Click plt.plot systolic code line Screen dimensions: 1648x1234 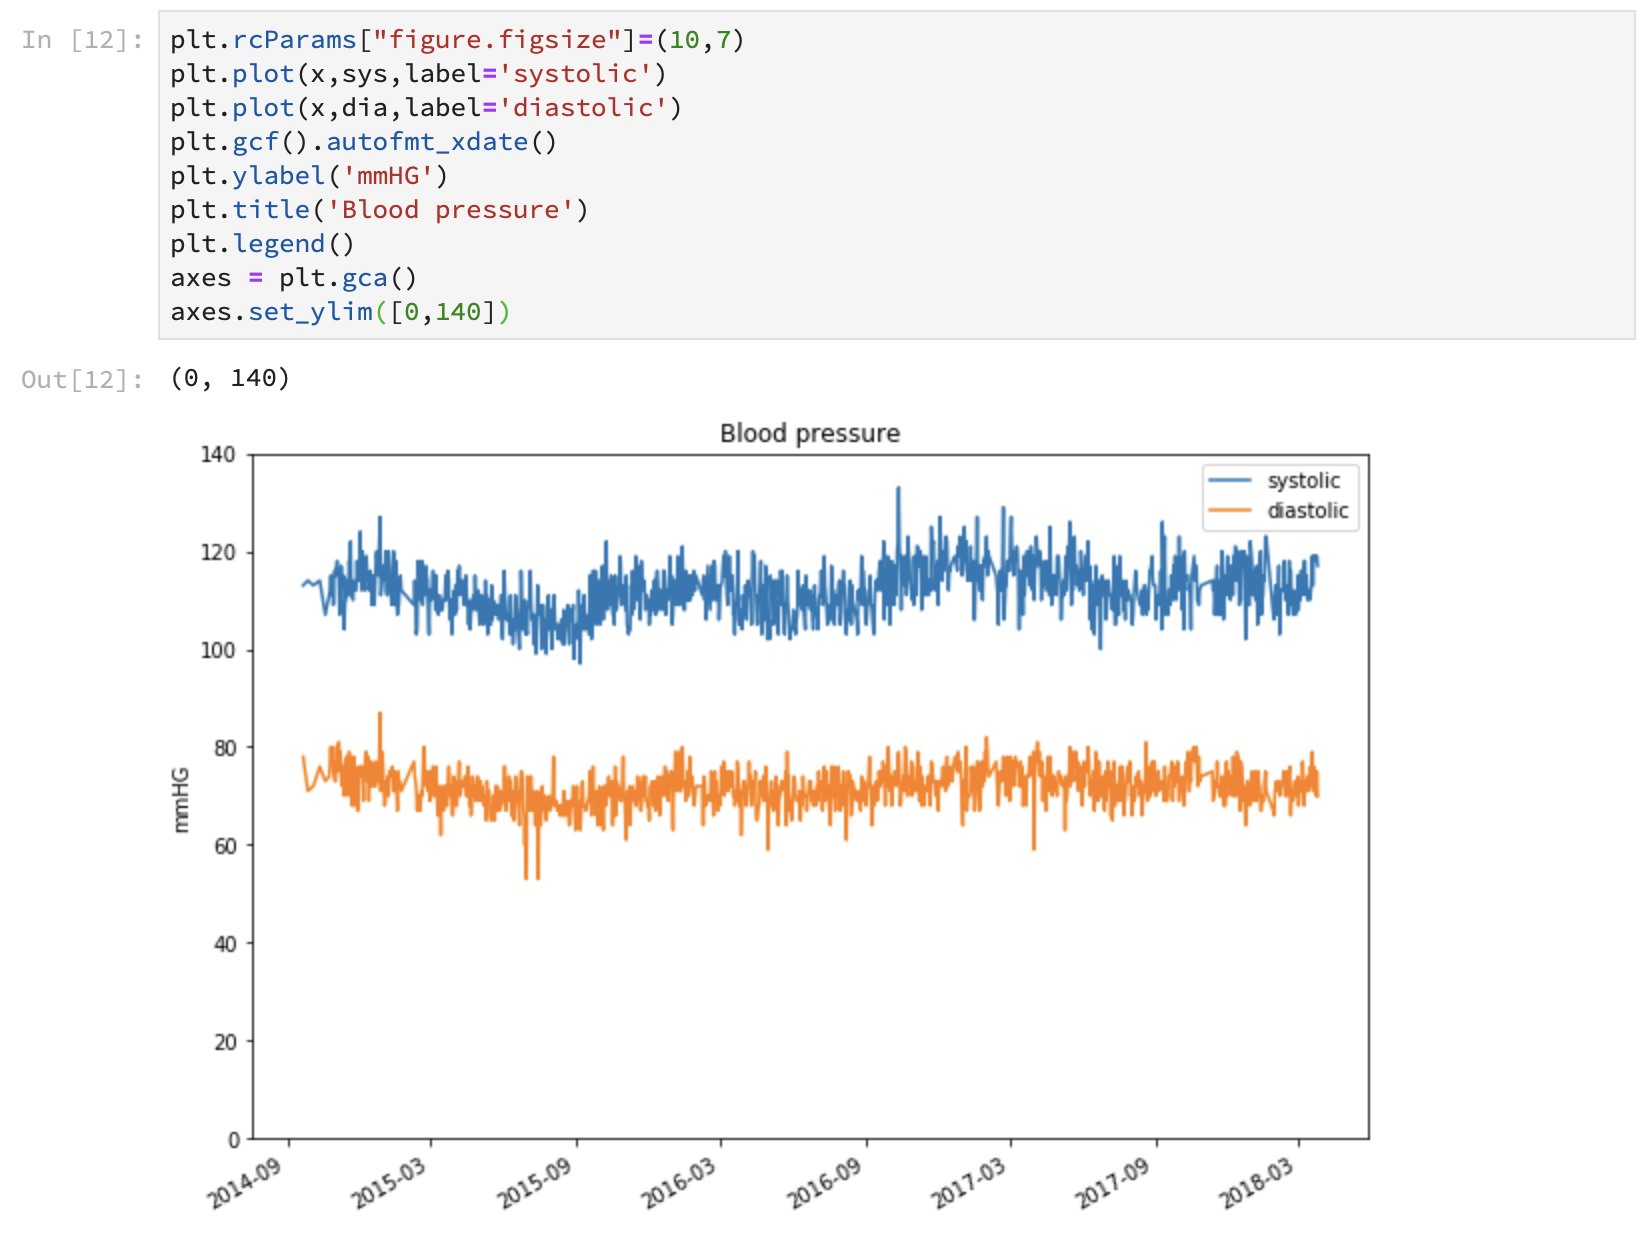418,74
